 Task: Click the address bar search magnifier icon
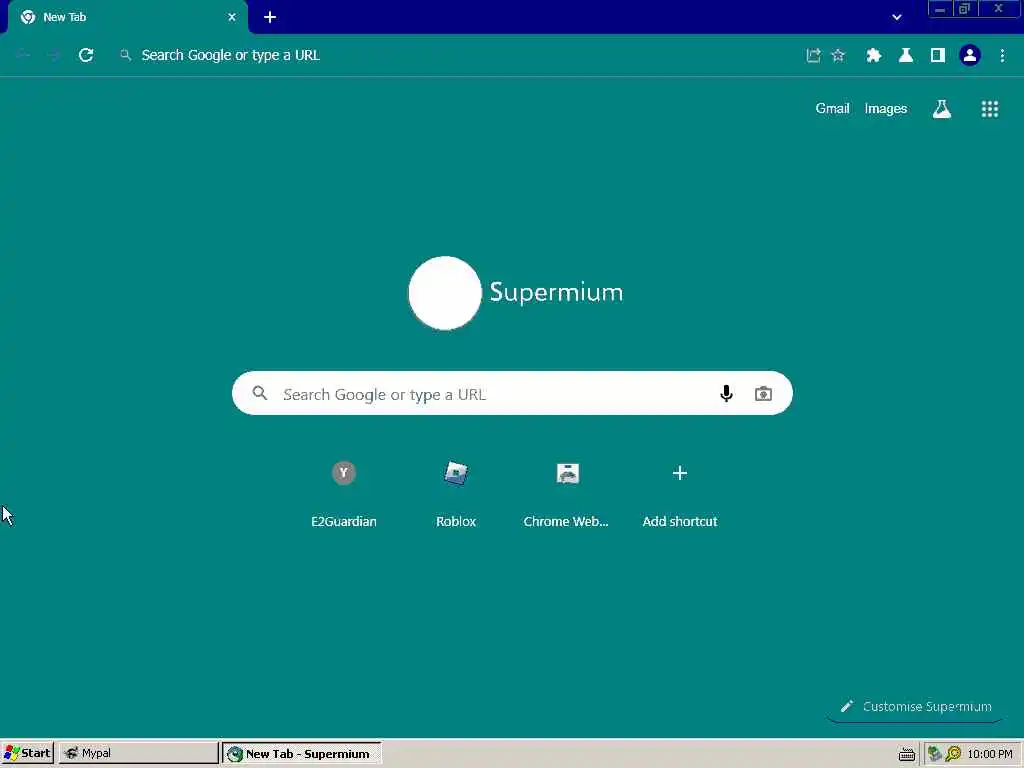coord(126,56)
